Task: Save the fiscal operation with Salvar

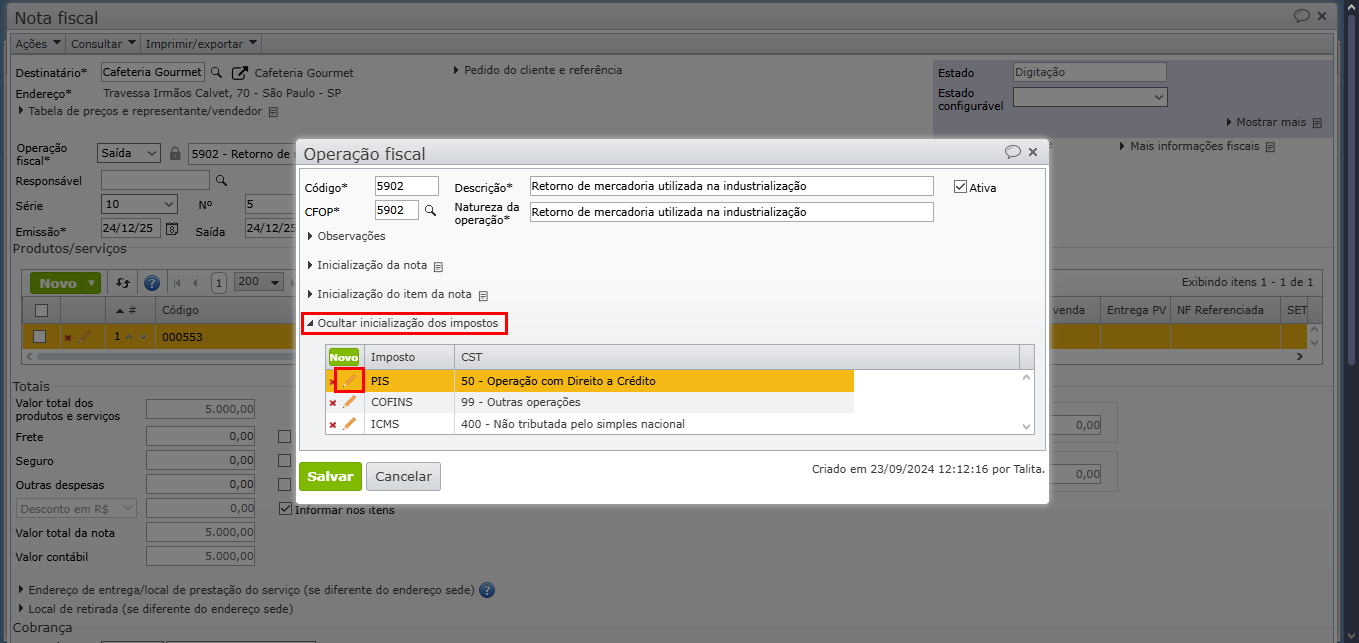Action: 330,477
